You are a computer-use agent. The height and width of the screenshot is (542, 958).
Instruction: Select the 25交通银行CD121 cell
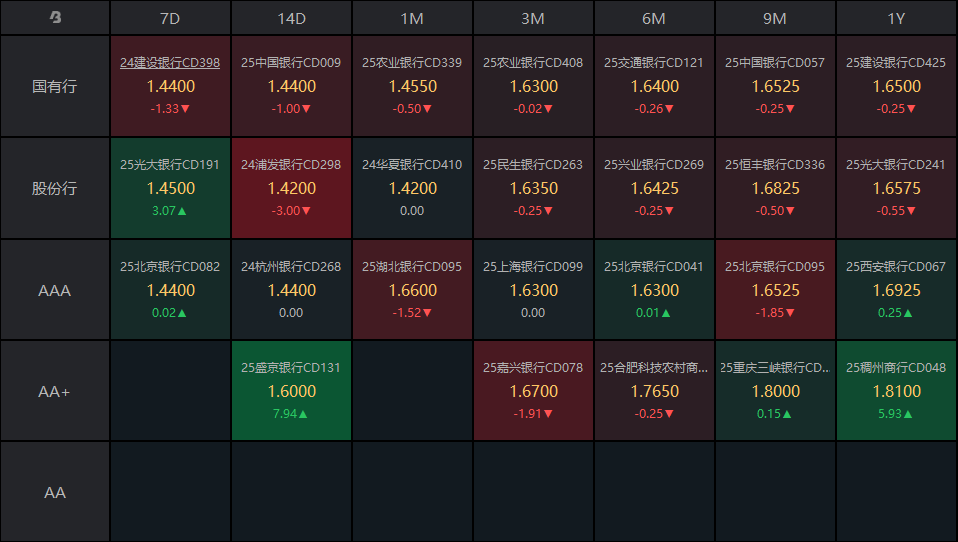654,86
